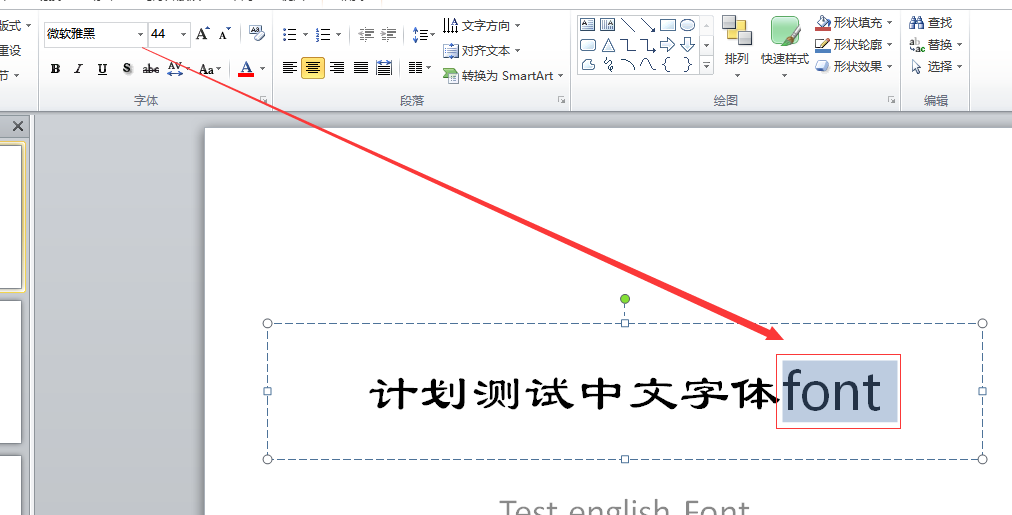Open line spacing dropdown

(423, 34)
